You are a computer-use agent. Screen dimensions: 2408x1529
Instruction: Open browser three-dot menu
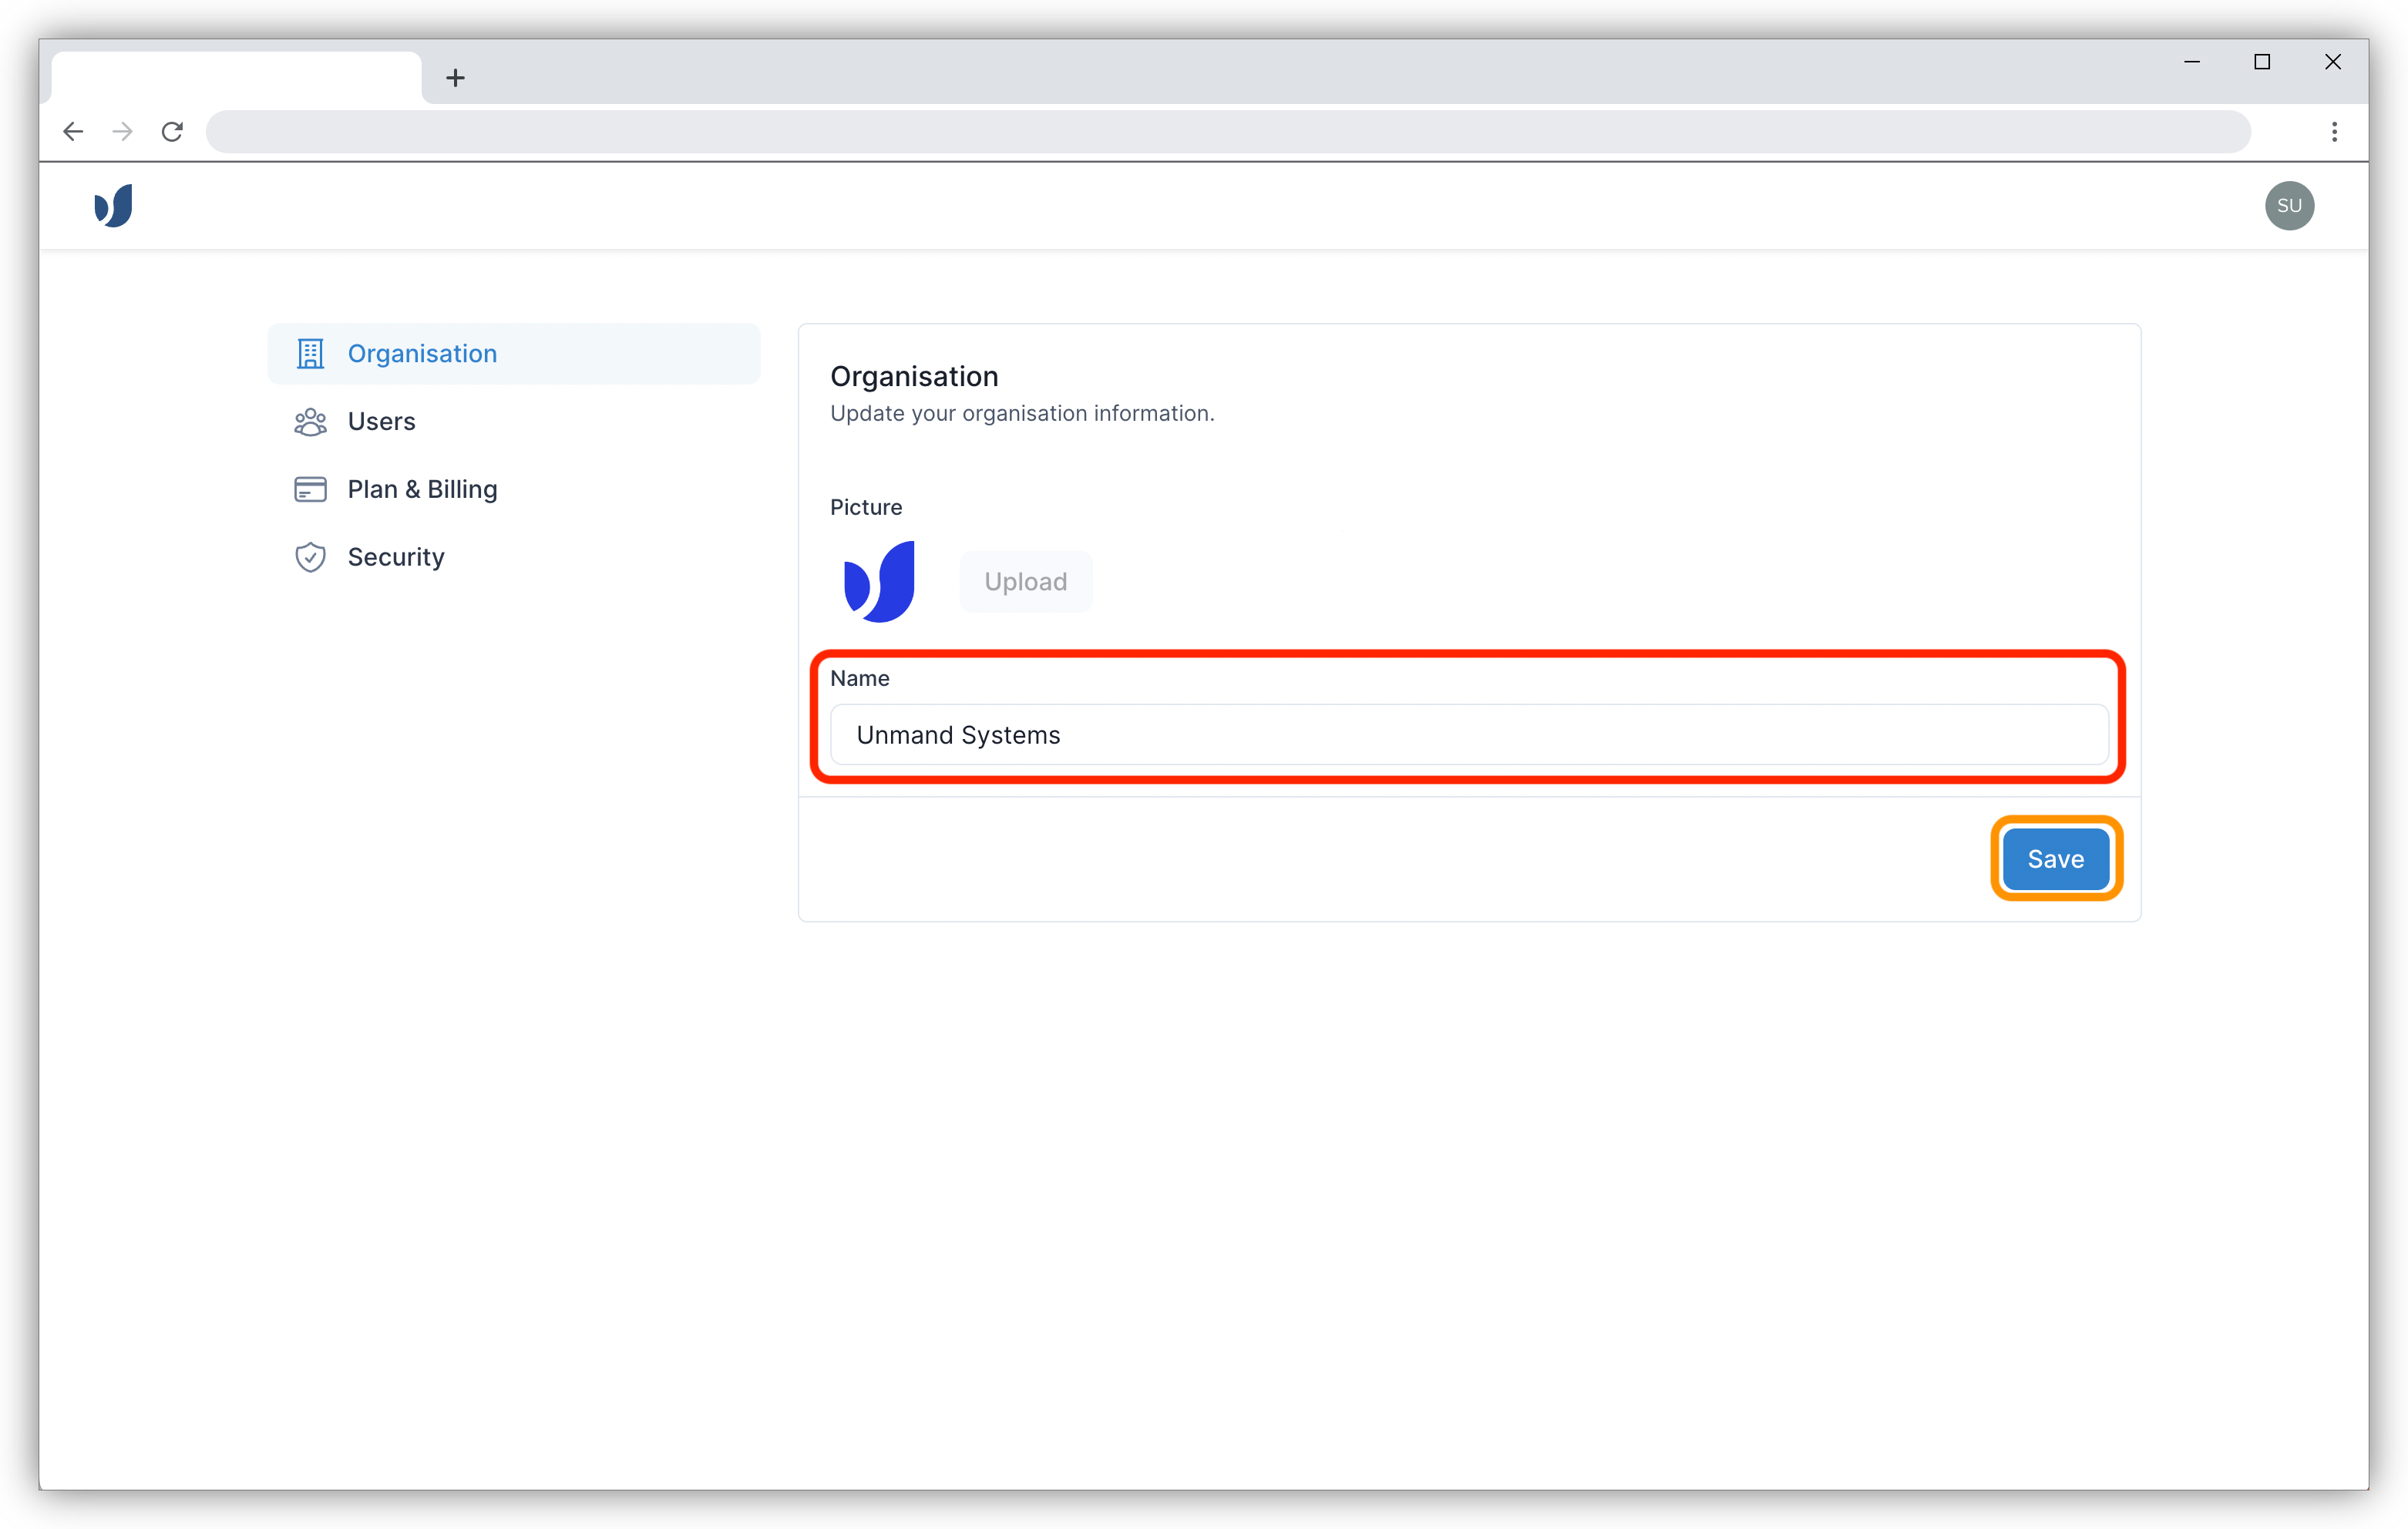coord(2334,132)
